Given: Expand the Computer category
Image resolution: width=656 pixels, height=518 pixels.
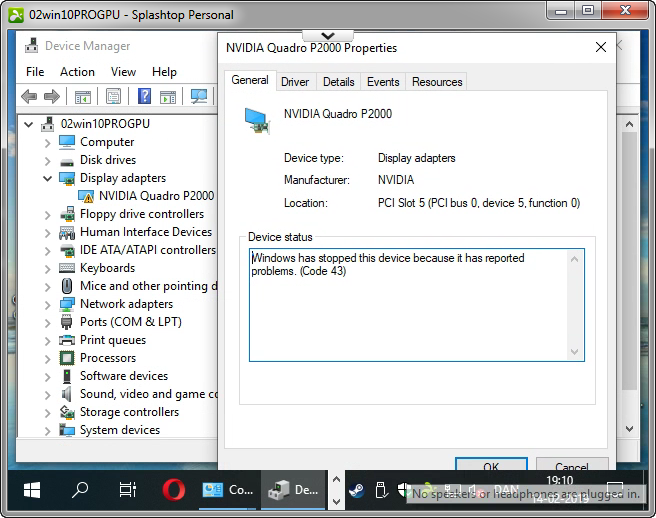Looking at the screenshot, I should [47, 143].
